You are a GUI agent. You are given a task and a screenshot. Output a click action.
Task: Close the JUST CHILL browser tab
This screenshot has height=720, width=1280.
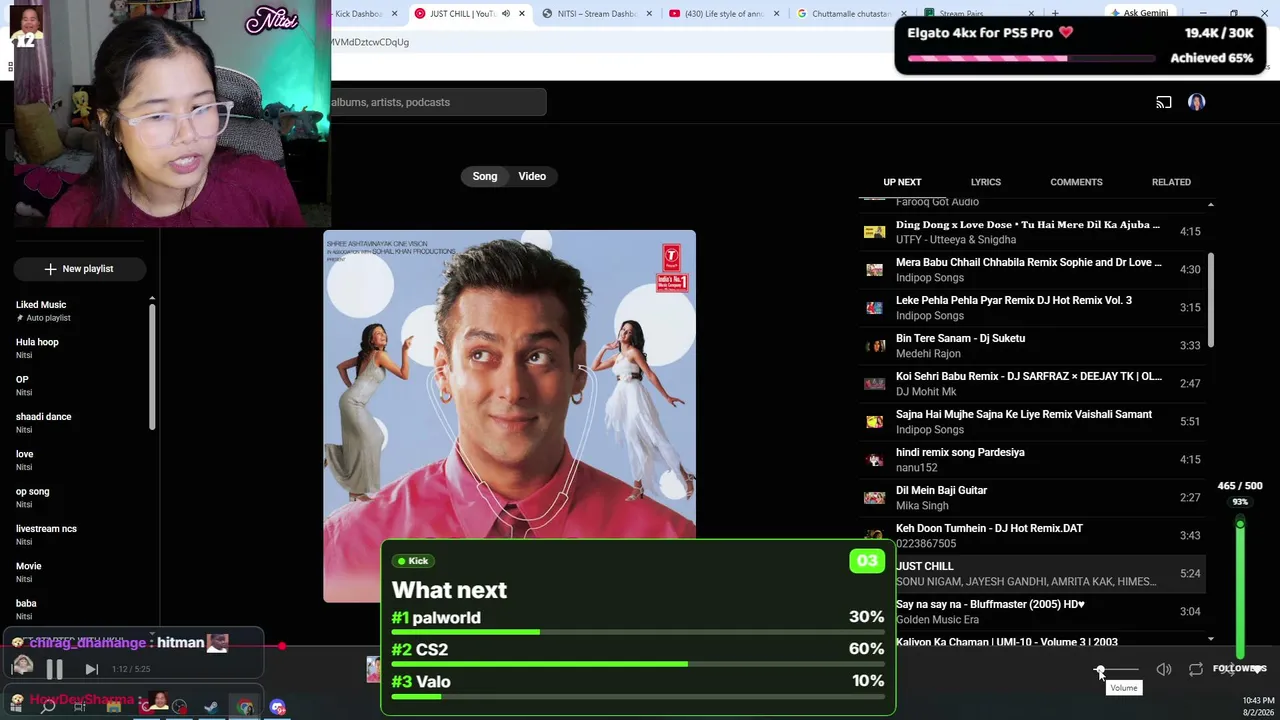click(522, 14)
